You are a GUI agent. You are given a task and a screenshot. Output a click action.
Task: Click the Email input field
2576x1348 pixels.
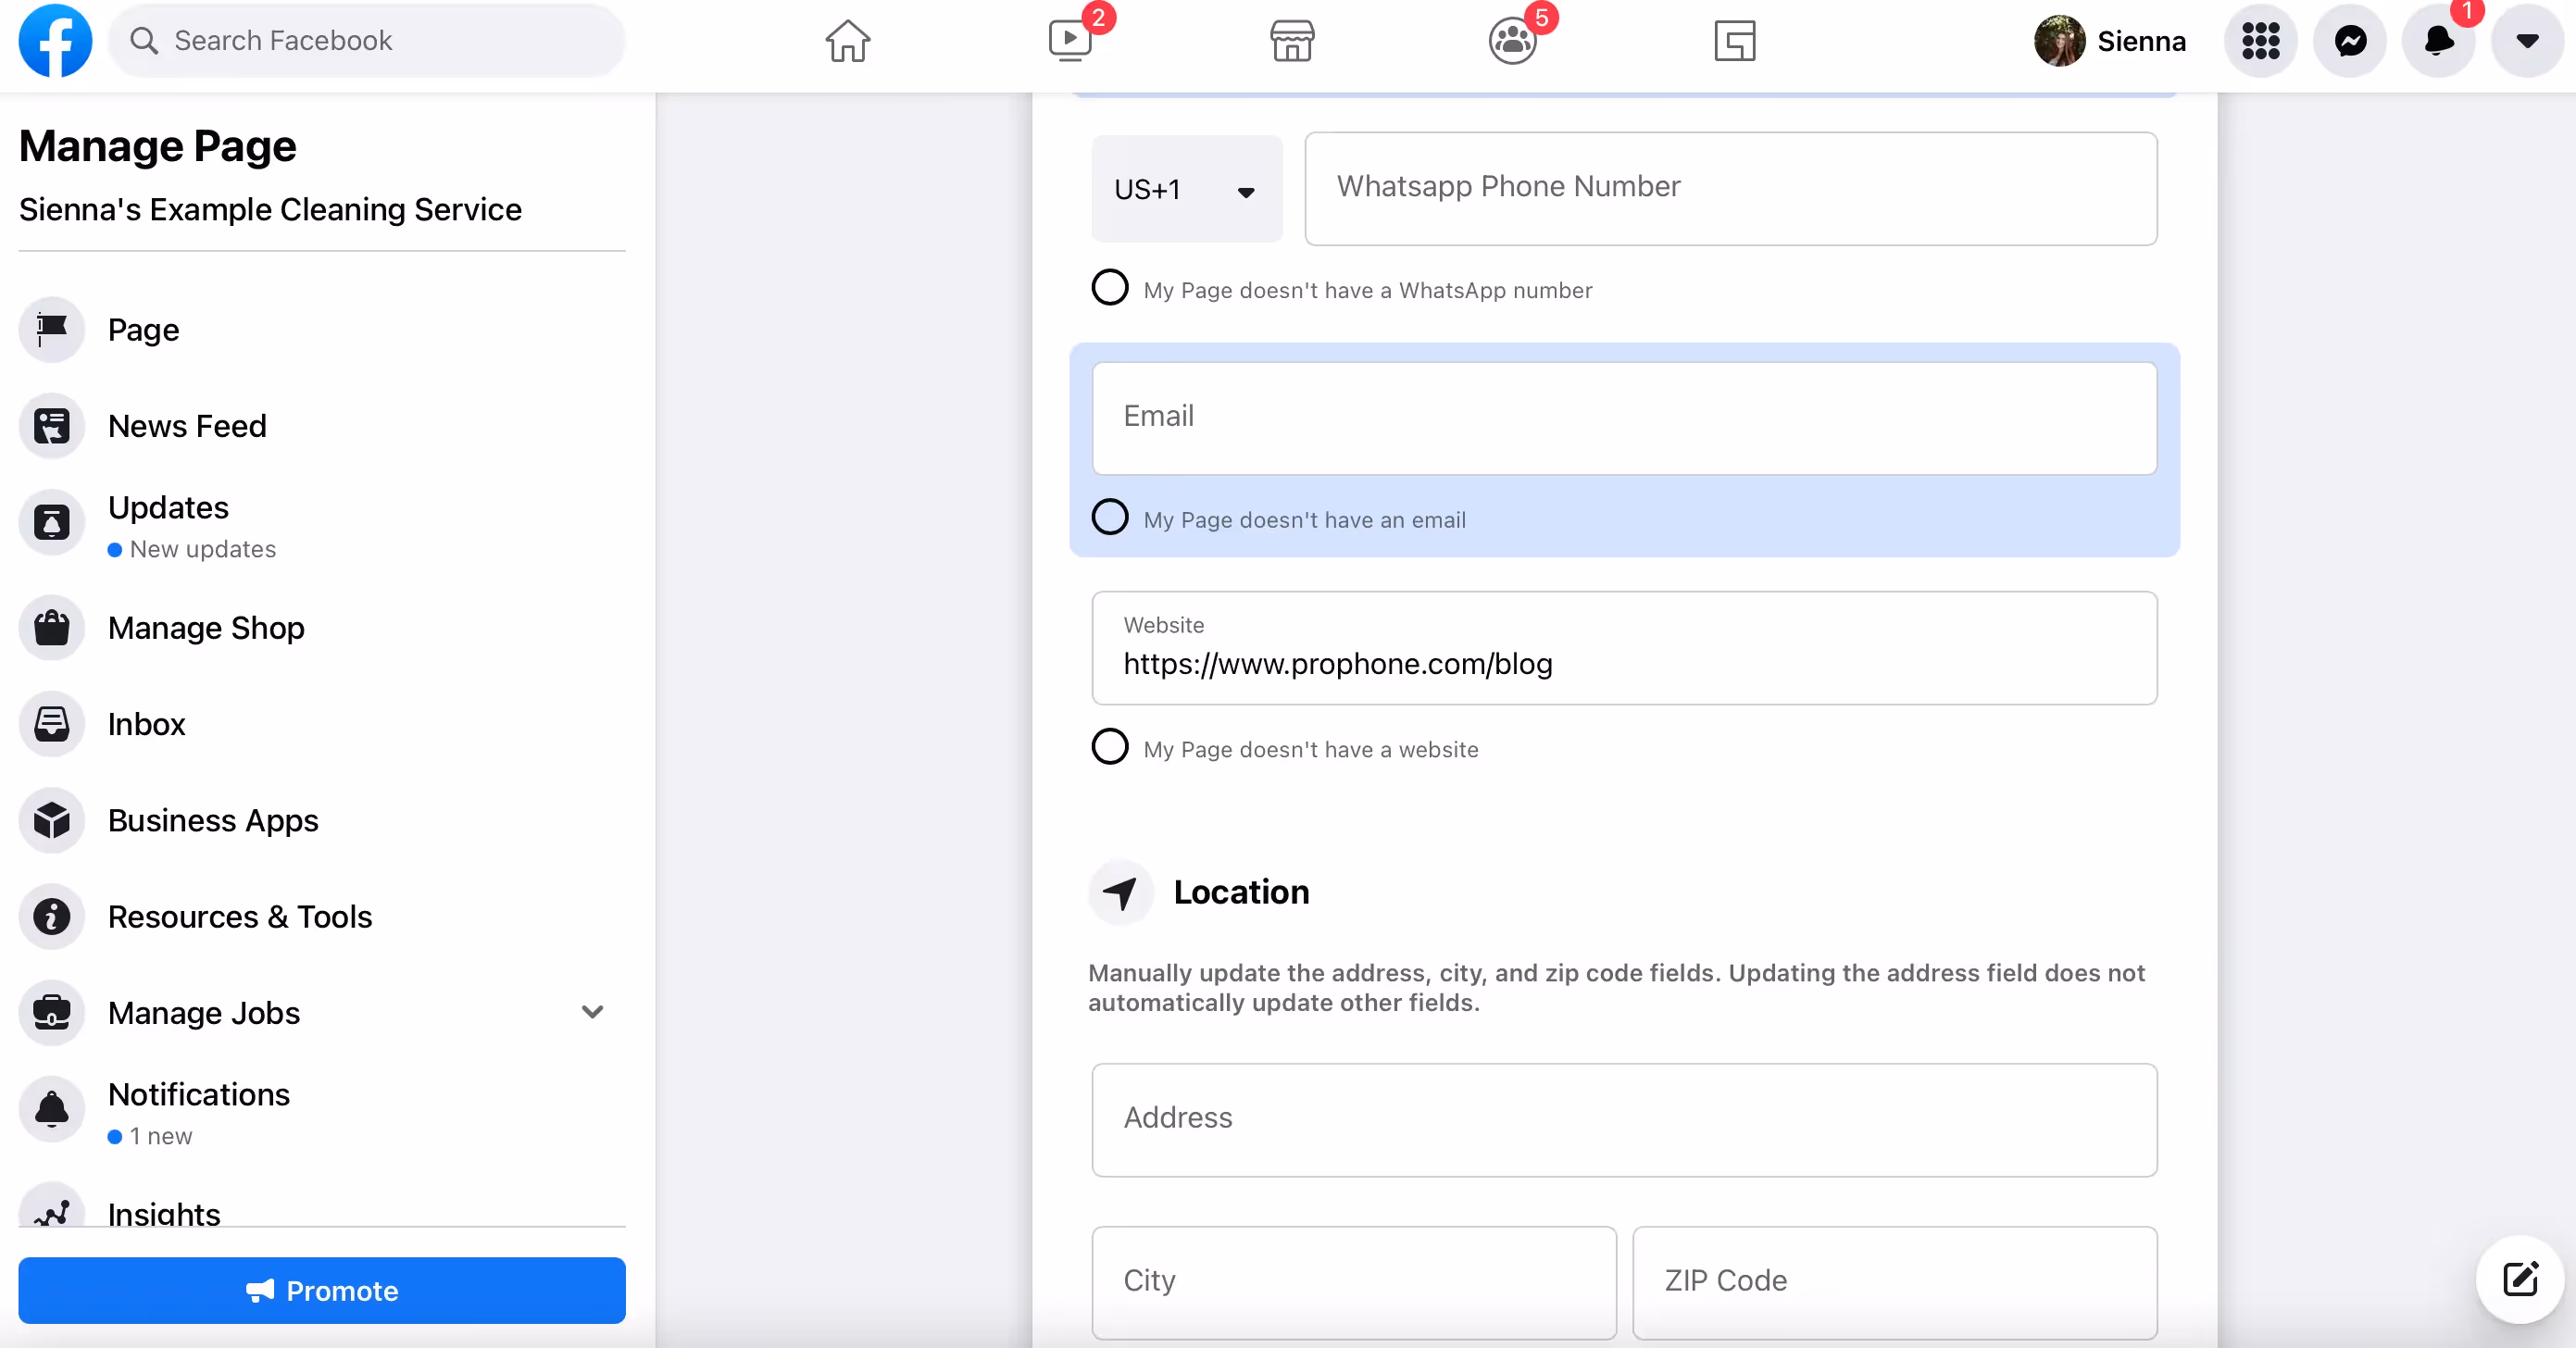point(1624,418)
